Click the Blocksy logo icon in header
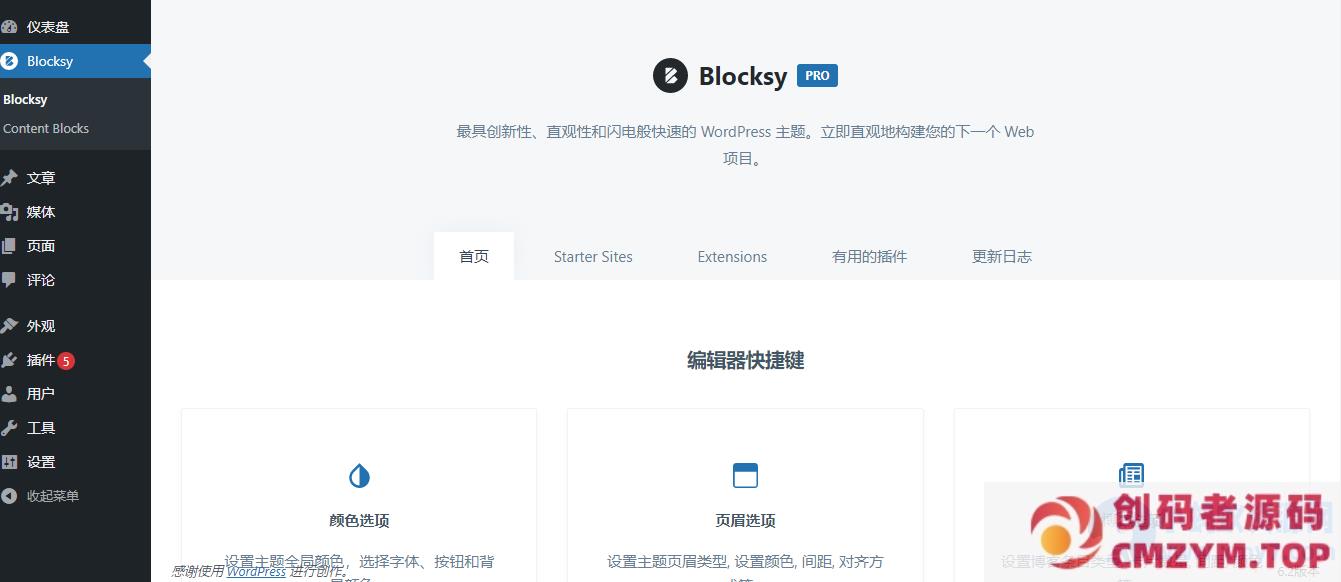 (x=670, y=76)
